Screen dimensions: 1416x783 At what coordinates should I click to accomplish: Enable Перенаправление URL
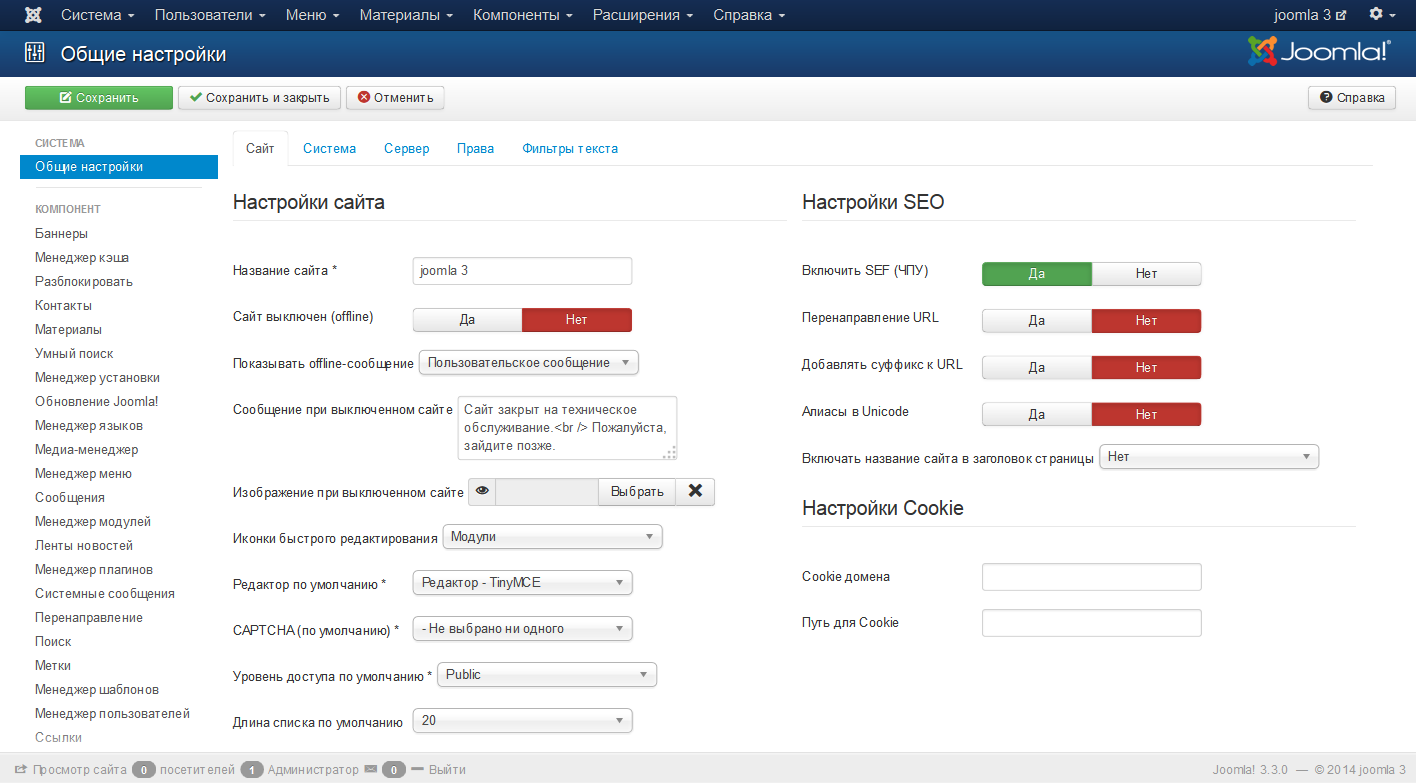point(1036,319)
